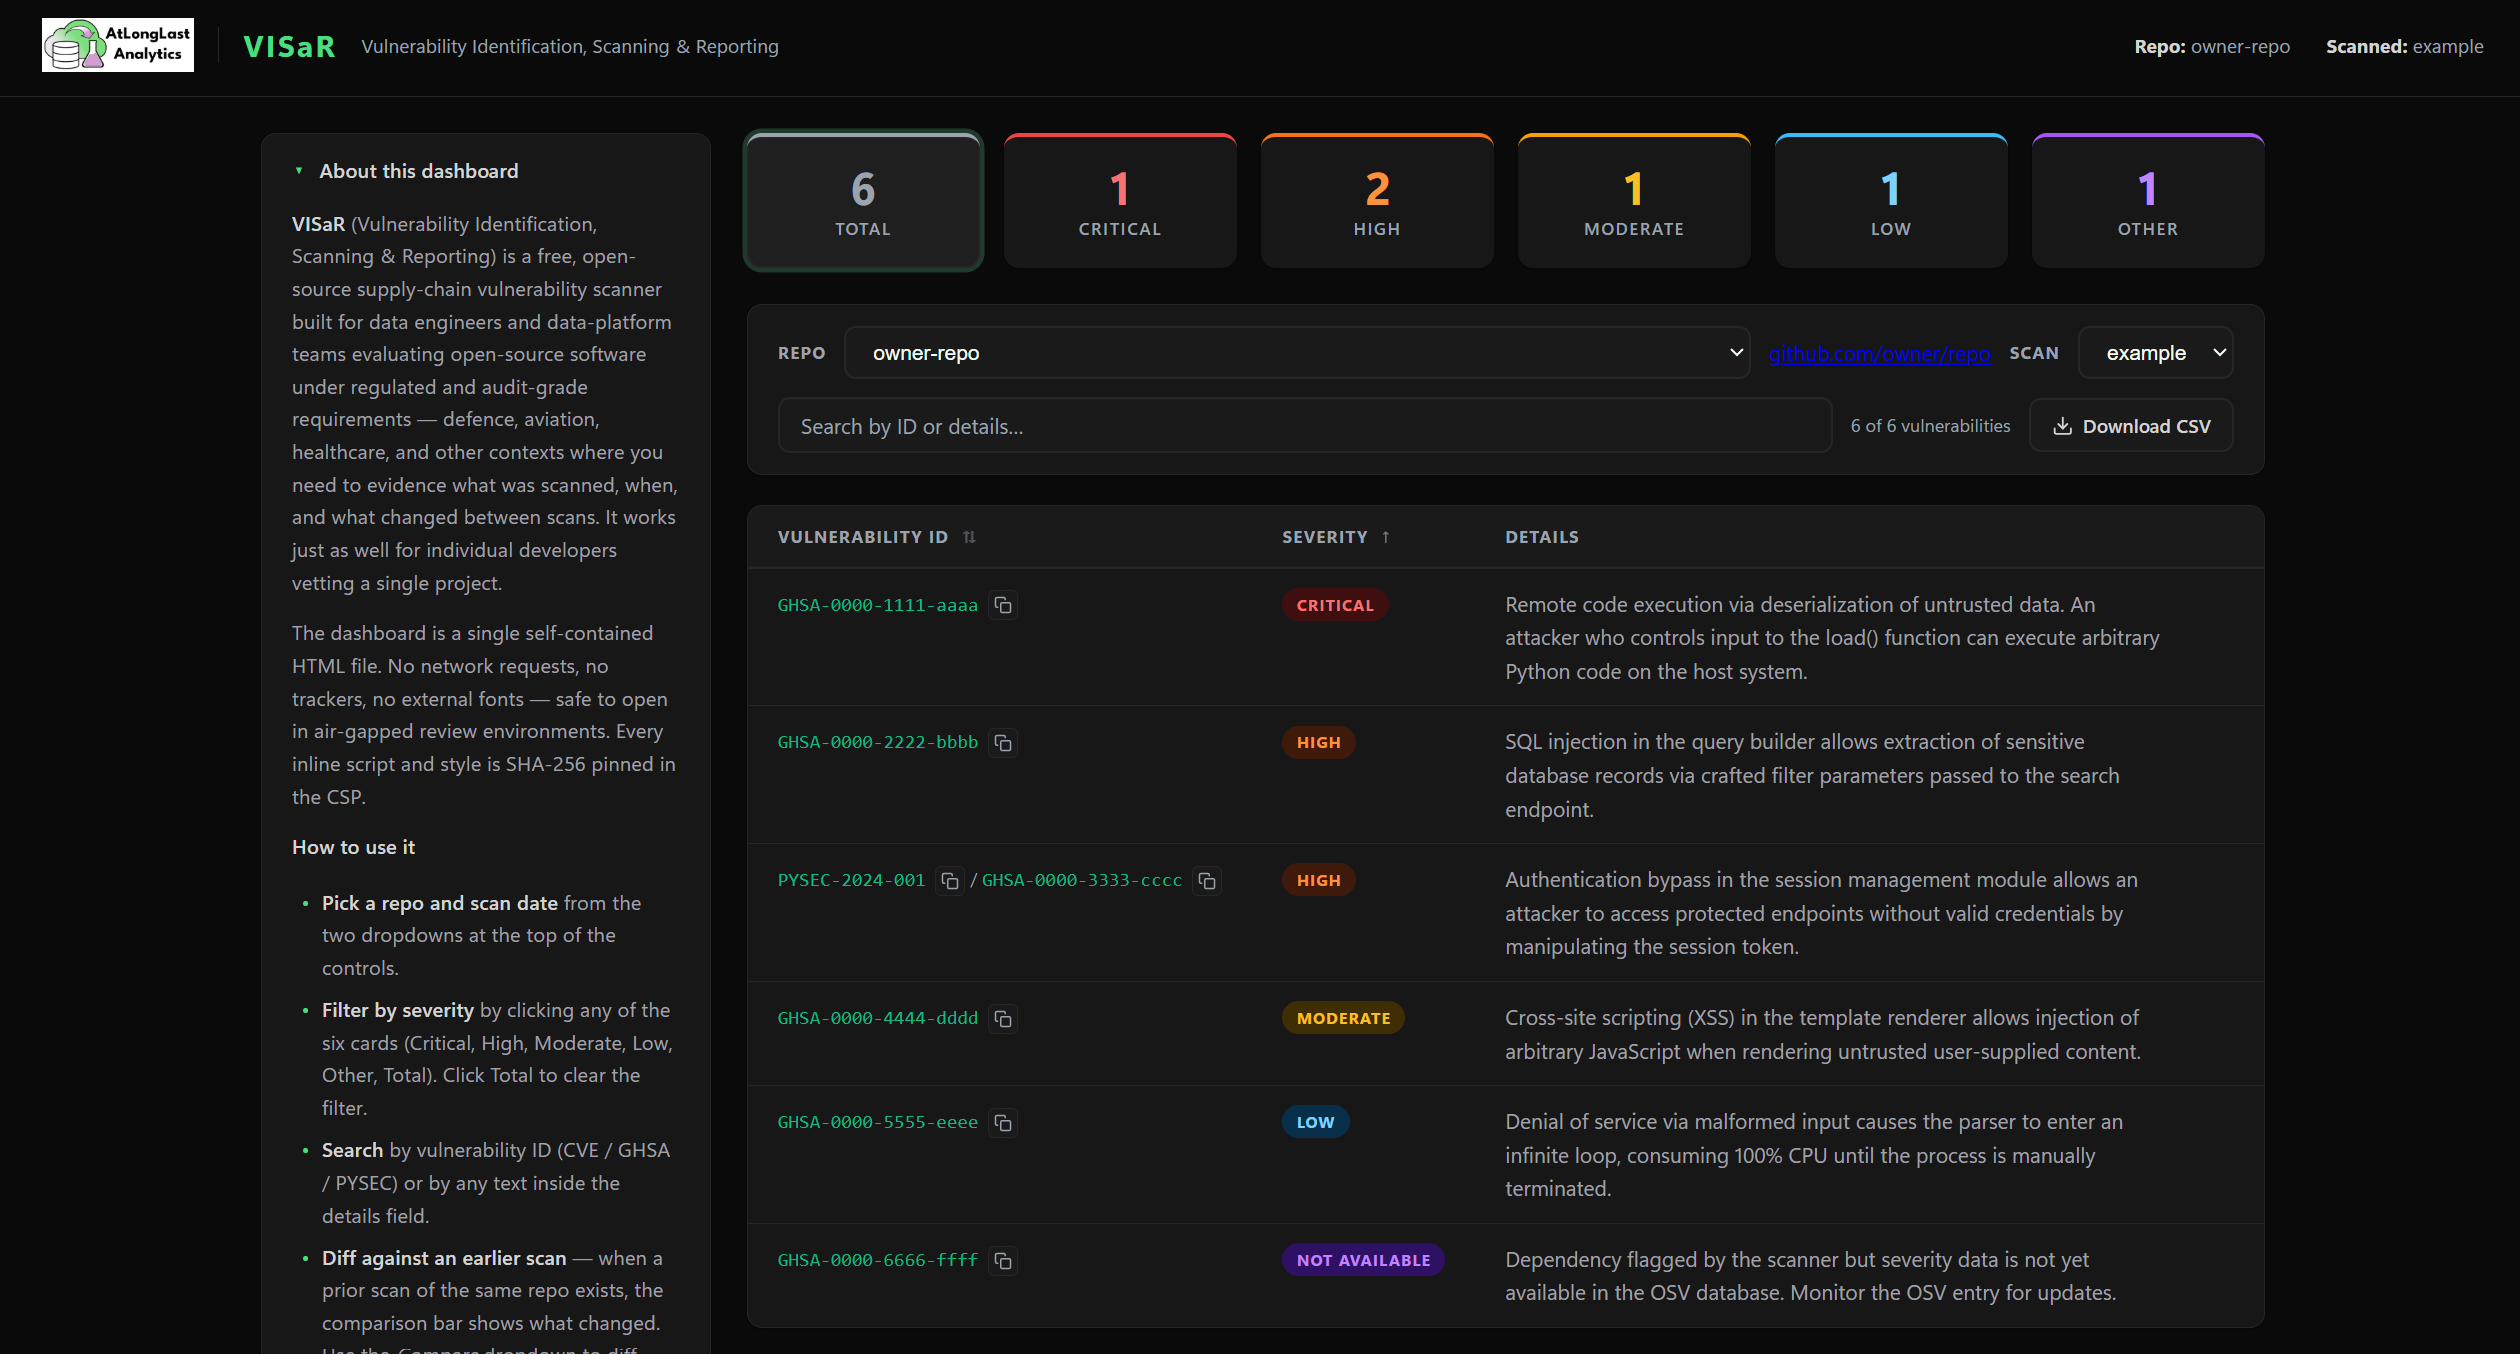Image resolution: width=2520 pixels, height=1354 pixels.
Task: Copy vulnerability ID GHSA-0000-6666-ffff
Action: [1003, 1261]
